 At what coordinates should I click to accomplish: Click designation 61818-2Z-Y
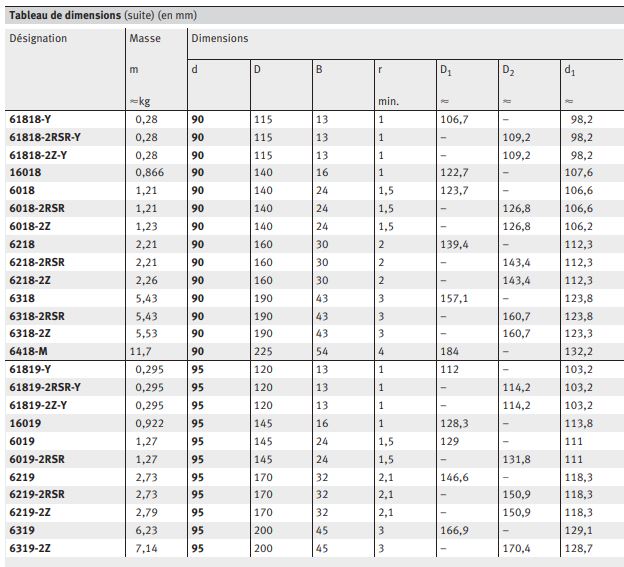click(38, 155)
